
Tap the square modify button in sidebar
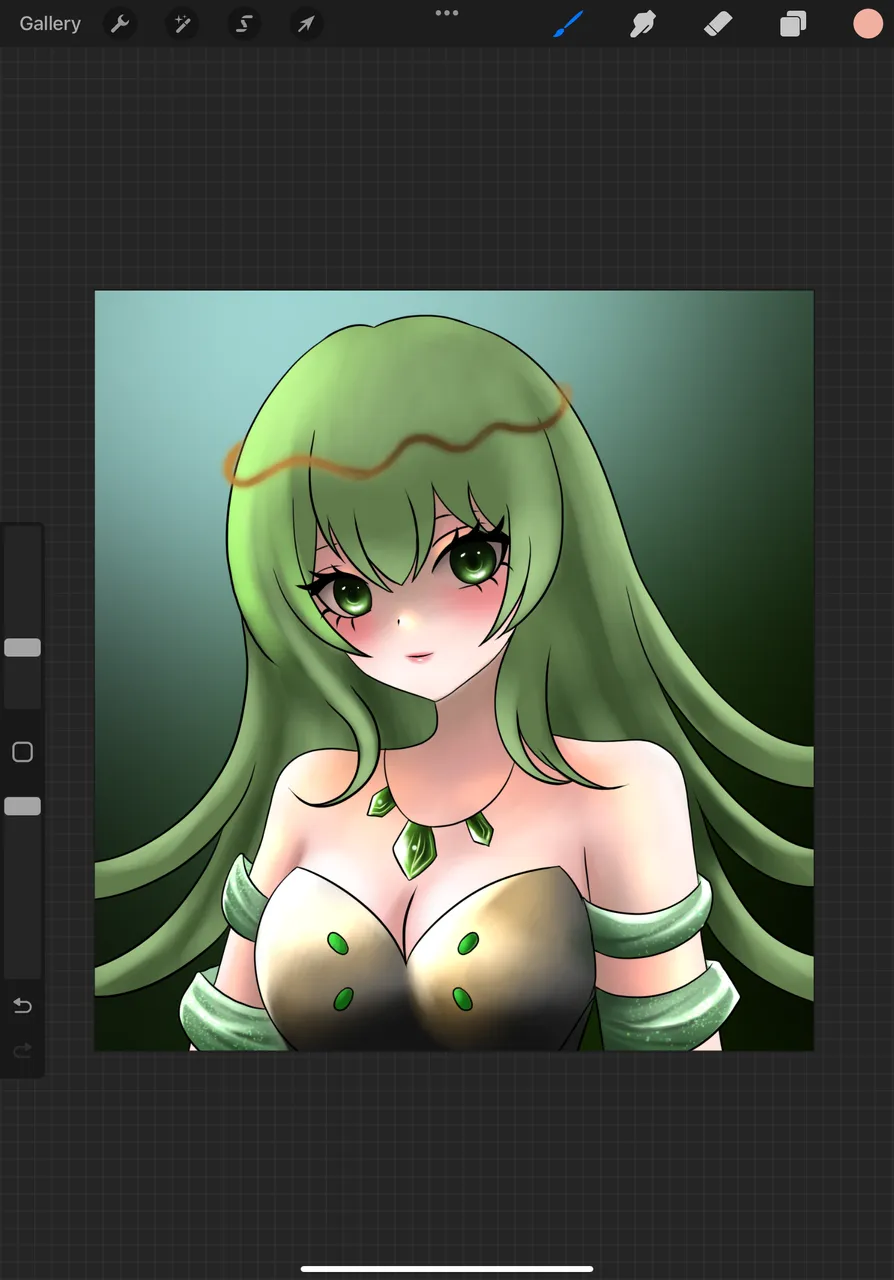click(22, 752)
